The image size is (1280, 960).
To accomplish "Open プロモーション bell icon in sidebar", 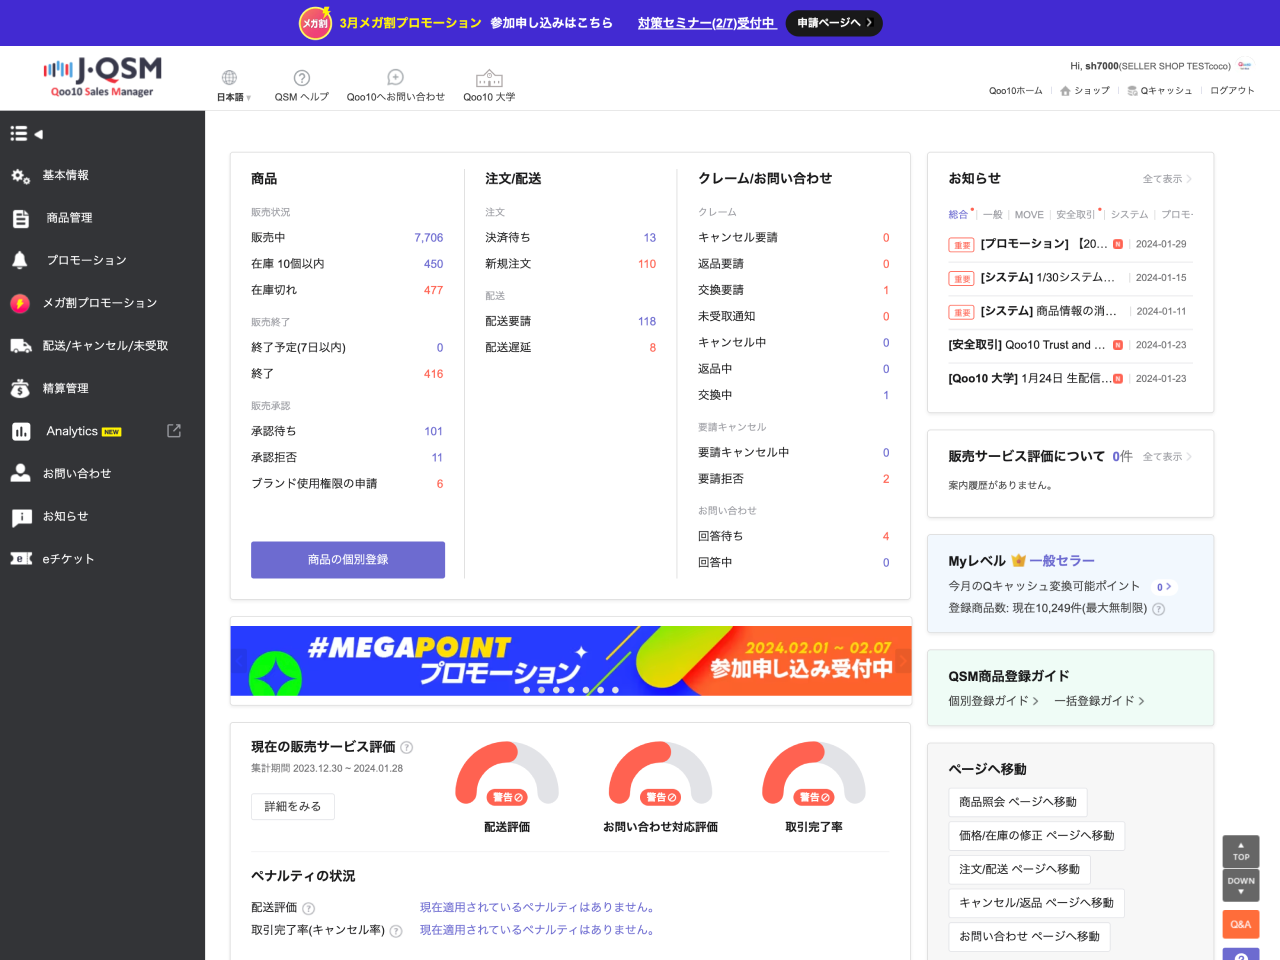I will (20, 260).
